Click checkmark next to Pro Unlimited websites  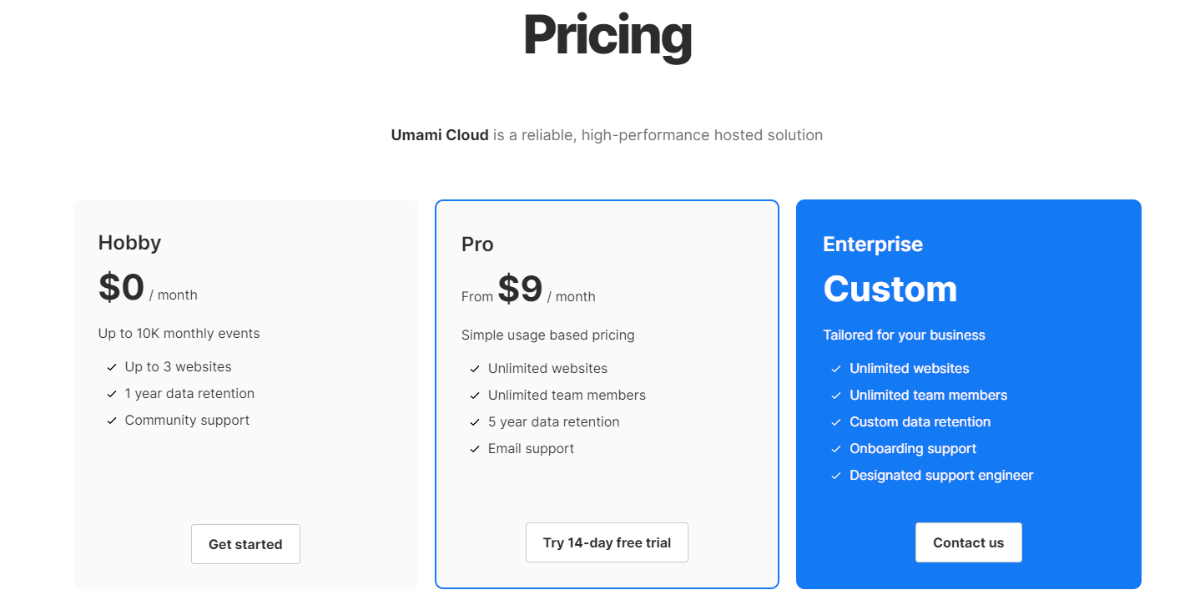click(475, 369)
